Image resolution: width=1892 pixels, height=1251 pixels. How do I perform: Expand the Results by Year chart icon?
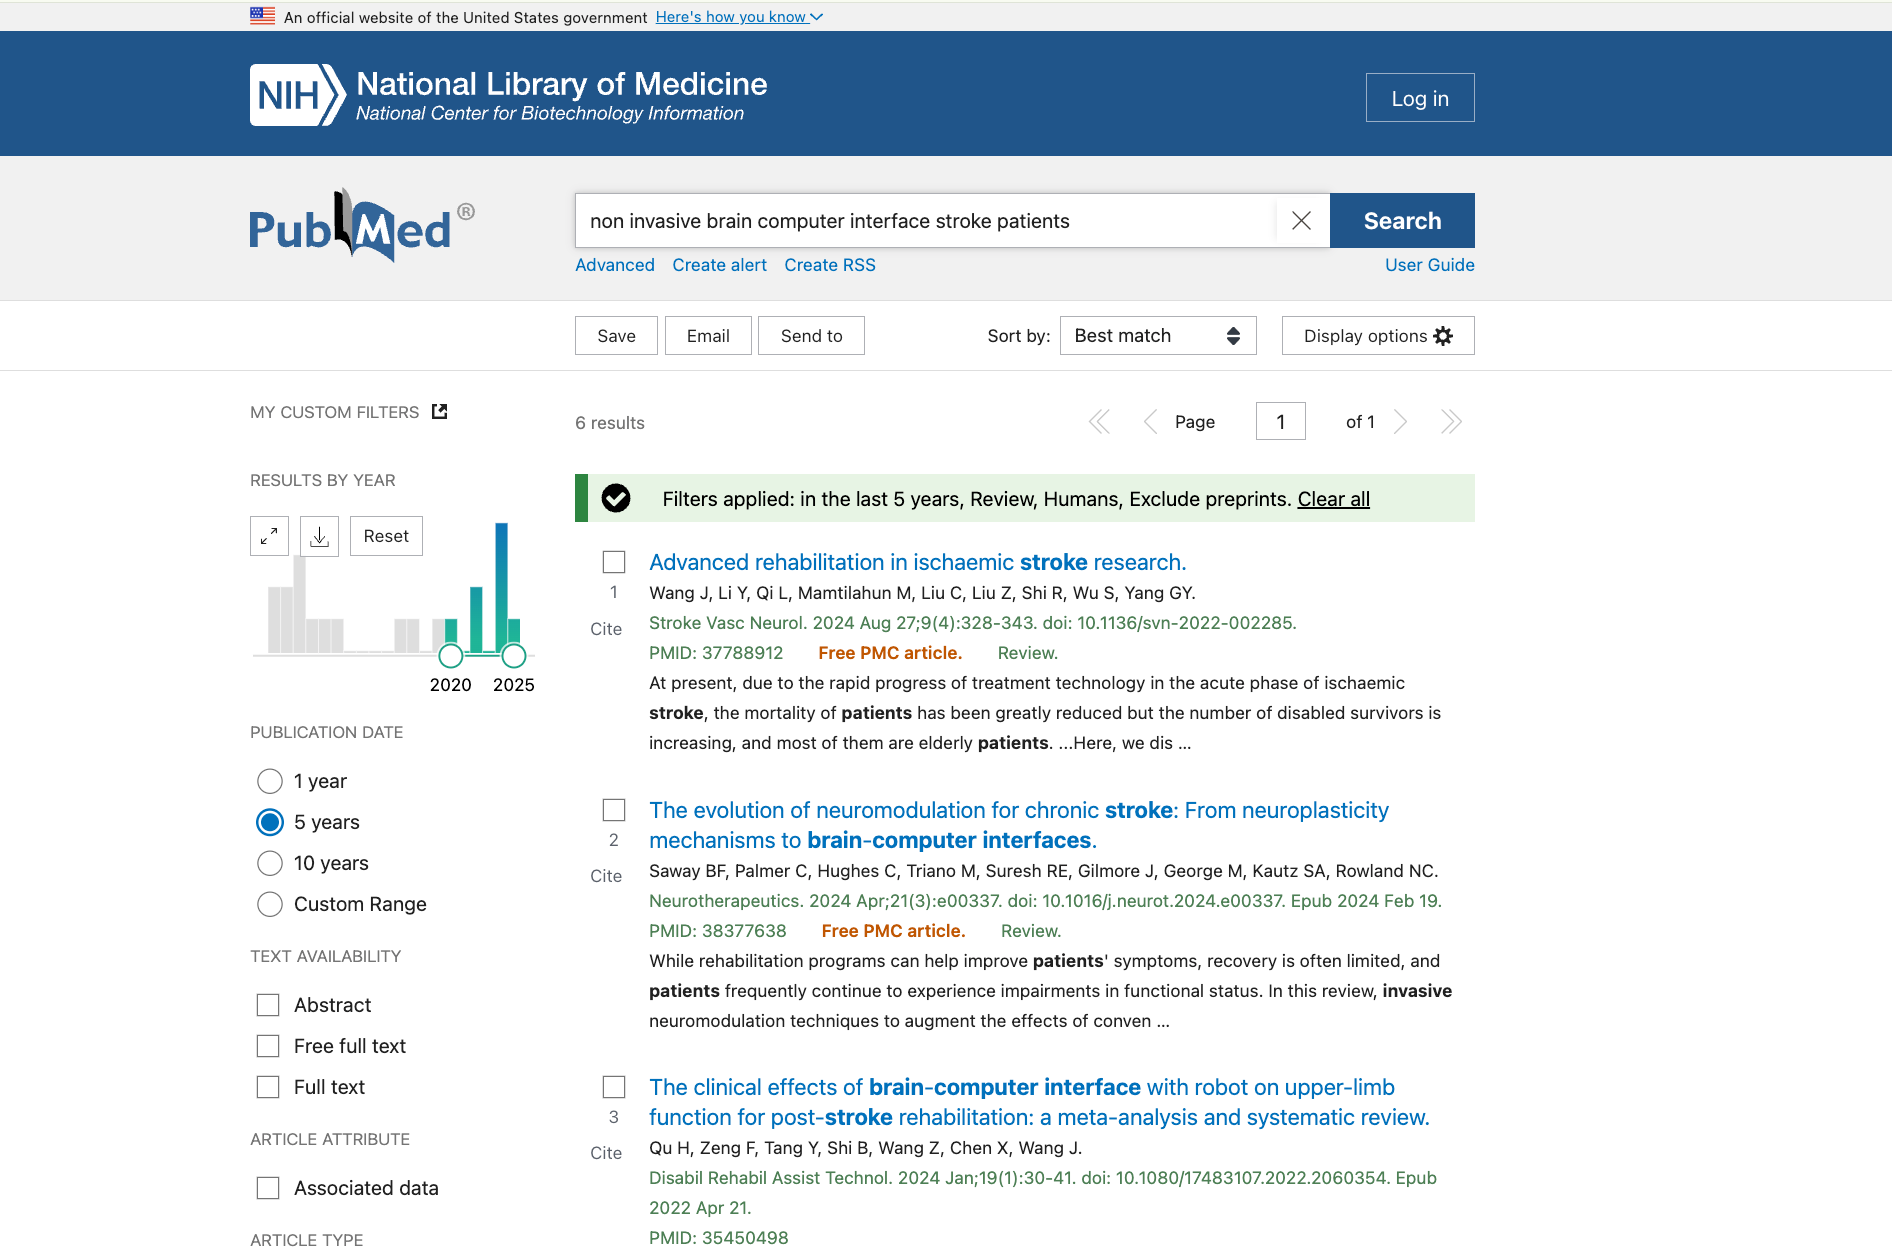269,536
